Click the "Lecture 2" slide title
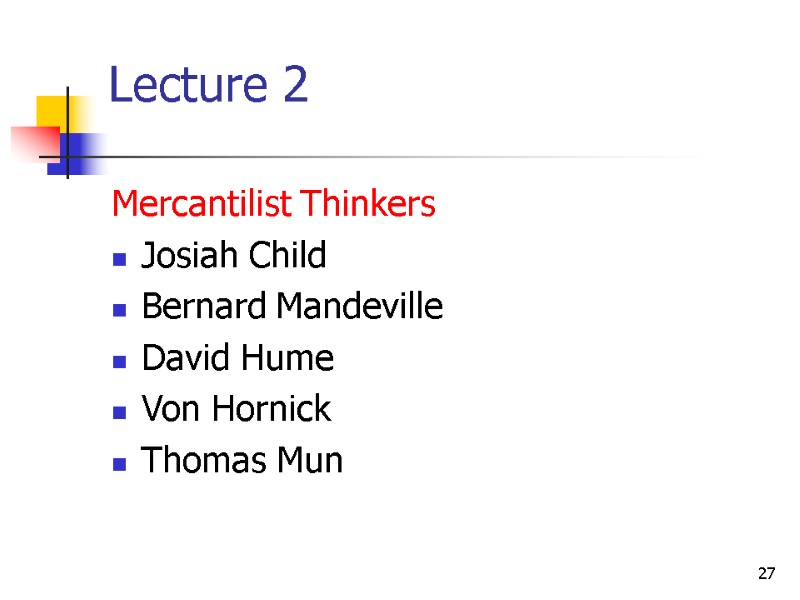800x600 pixels. 208,87
